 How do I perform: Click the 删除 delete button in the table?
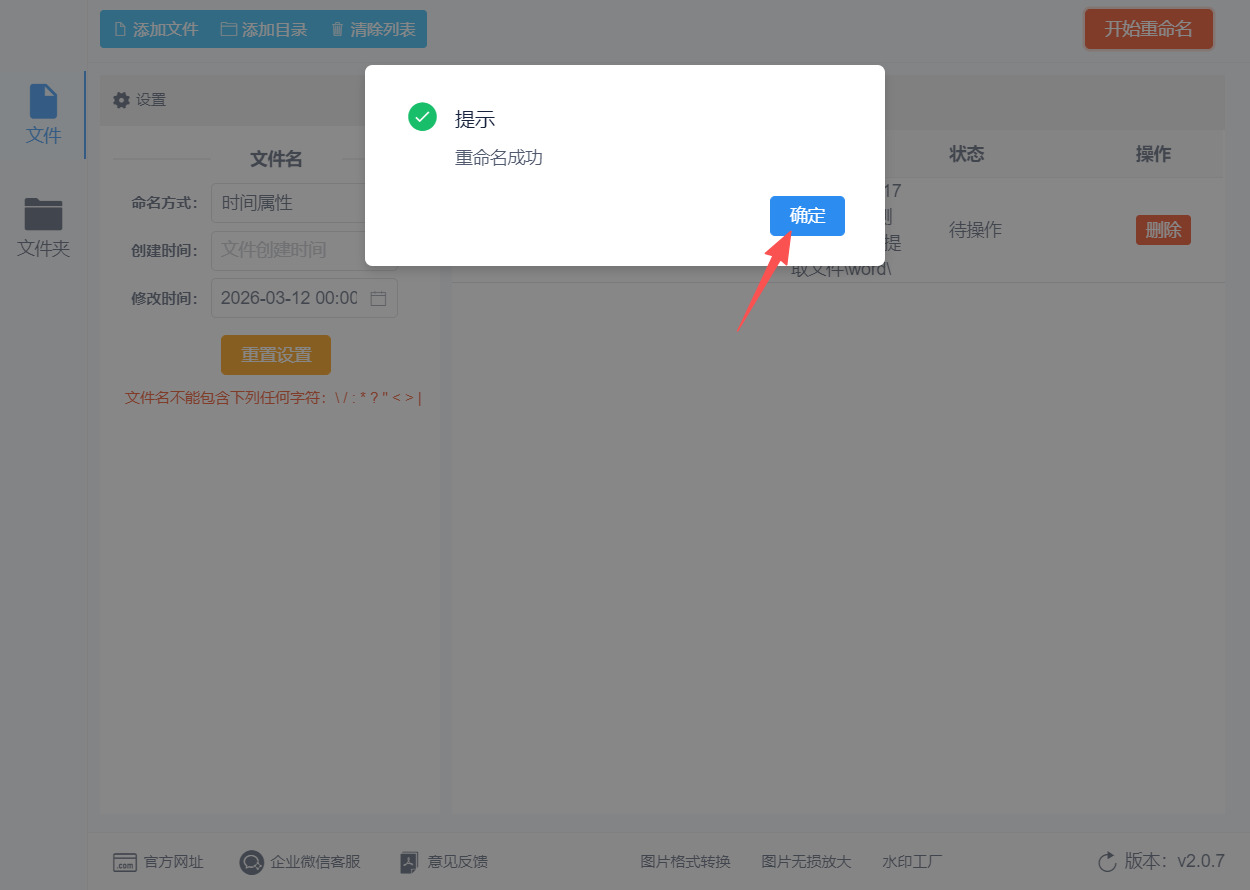pyautogui.click(x=1163, y=229)
